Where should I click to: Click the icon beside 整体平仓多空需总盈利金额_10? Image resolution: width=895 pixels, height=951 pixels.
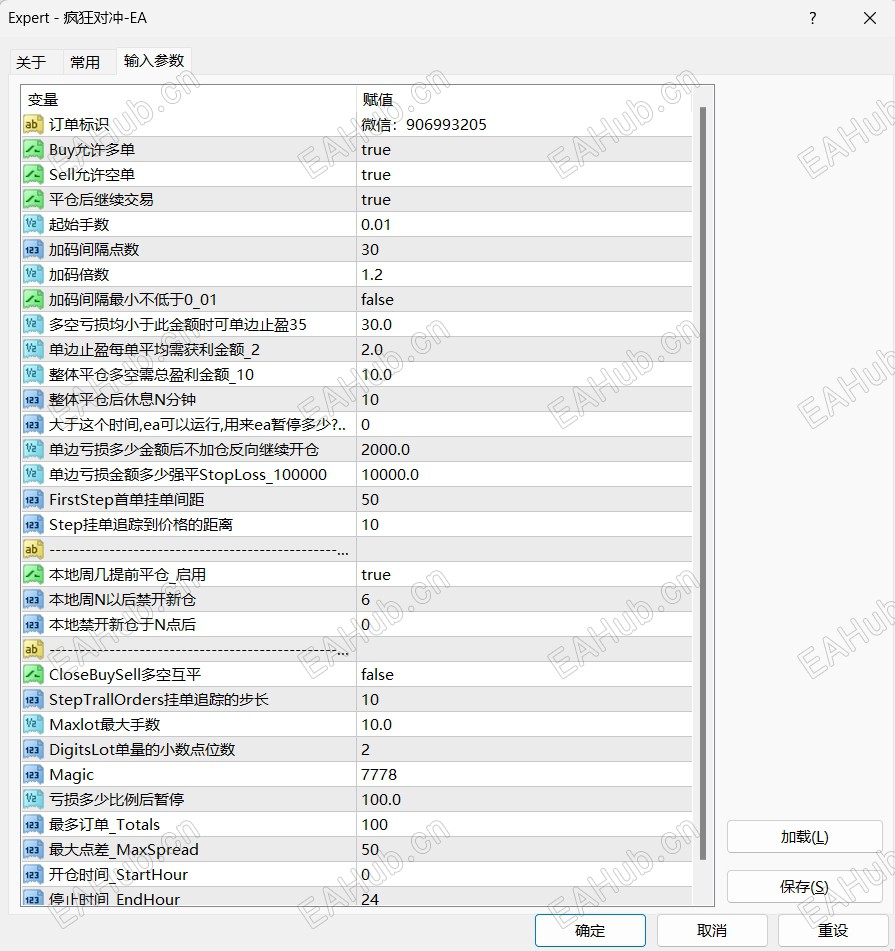click(x=33, y=374)
